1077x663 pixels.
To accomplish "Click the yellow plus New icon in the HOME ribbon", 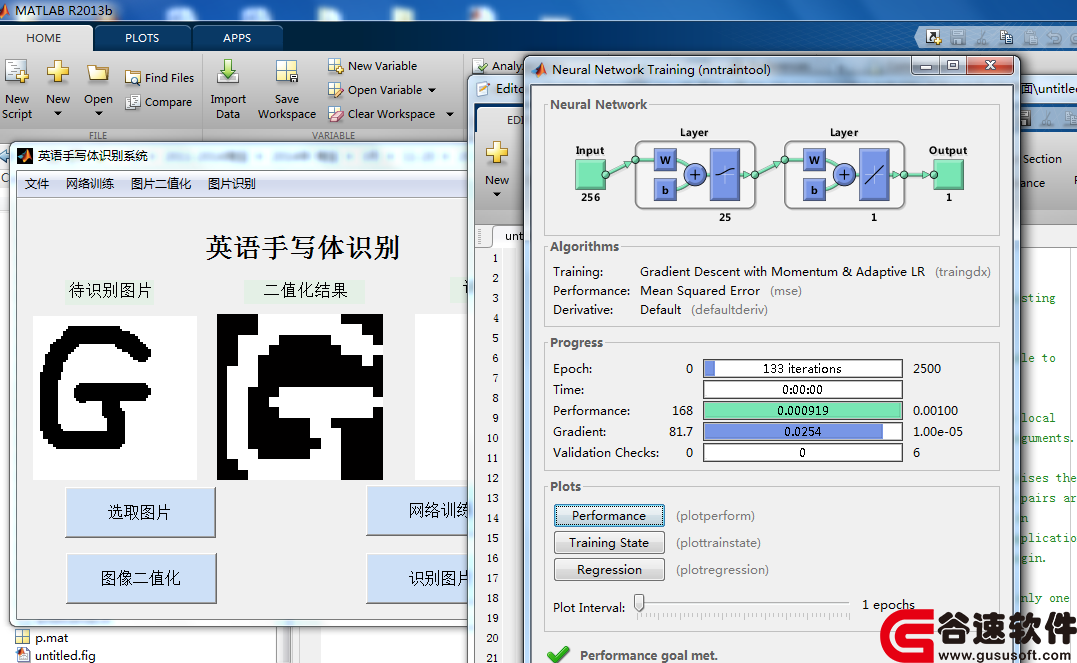I will click(58, 71).
